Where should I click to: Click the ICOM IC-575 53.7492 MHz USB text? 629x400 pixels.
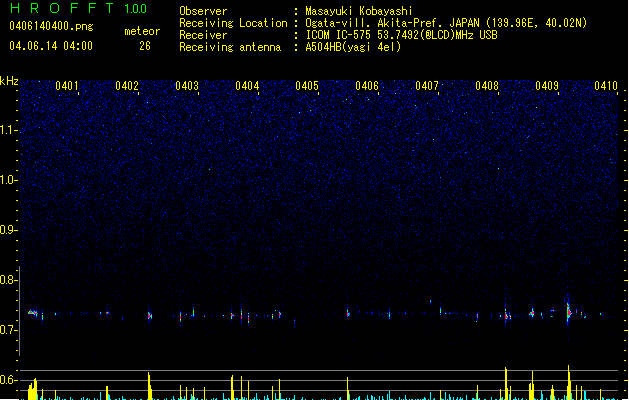402,35
